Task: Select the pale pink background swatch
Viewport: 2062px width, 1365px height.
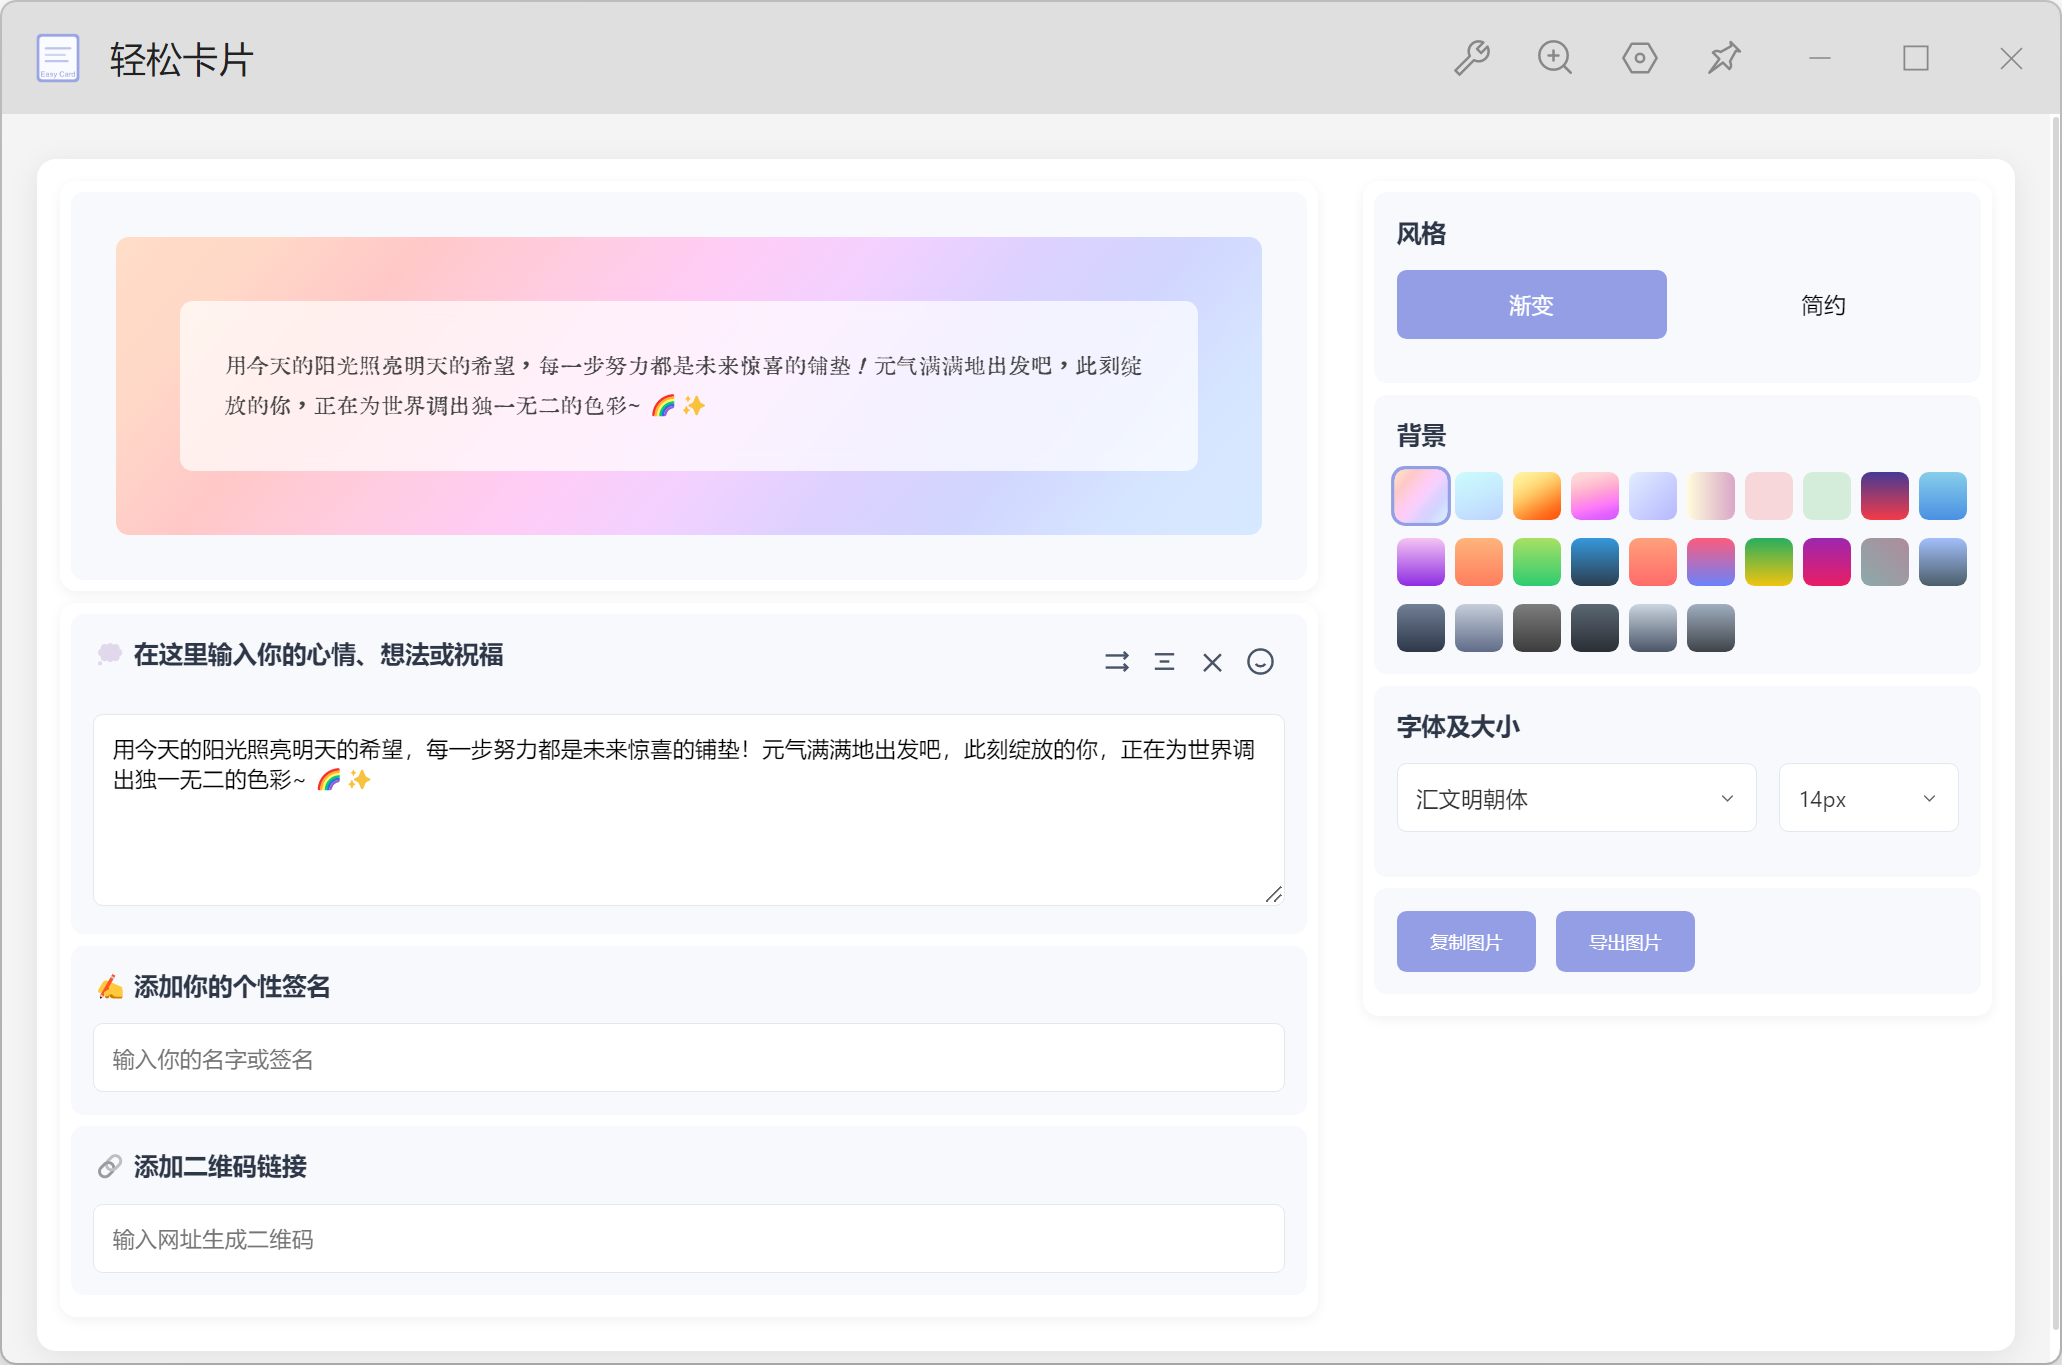Action: pyautogui.click(x=1769, y=496)
